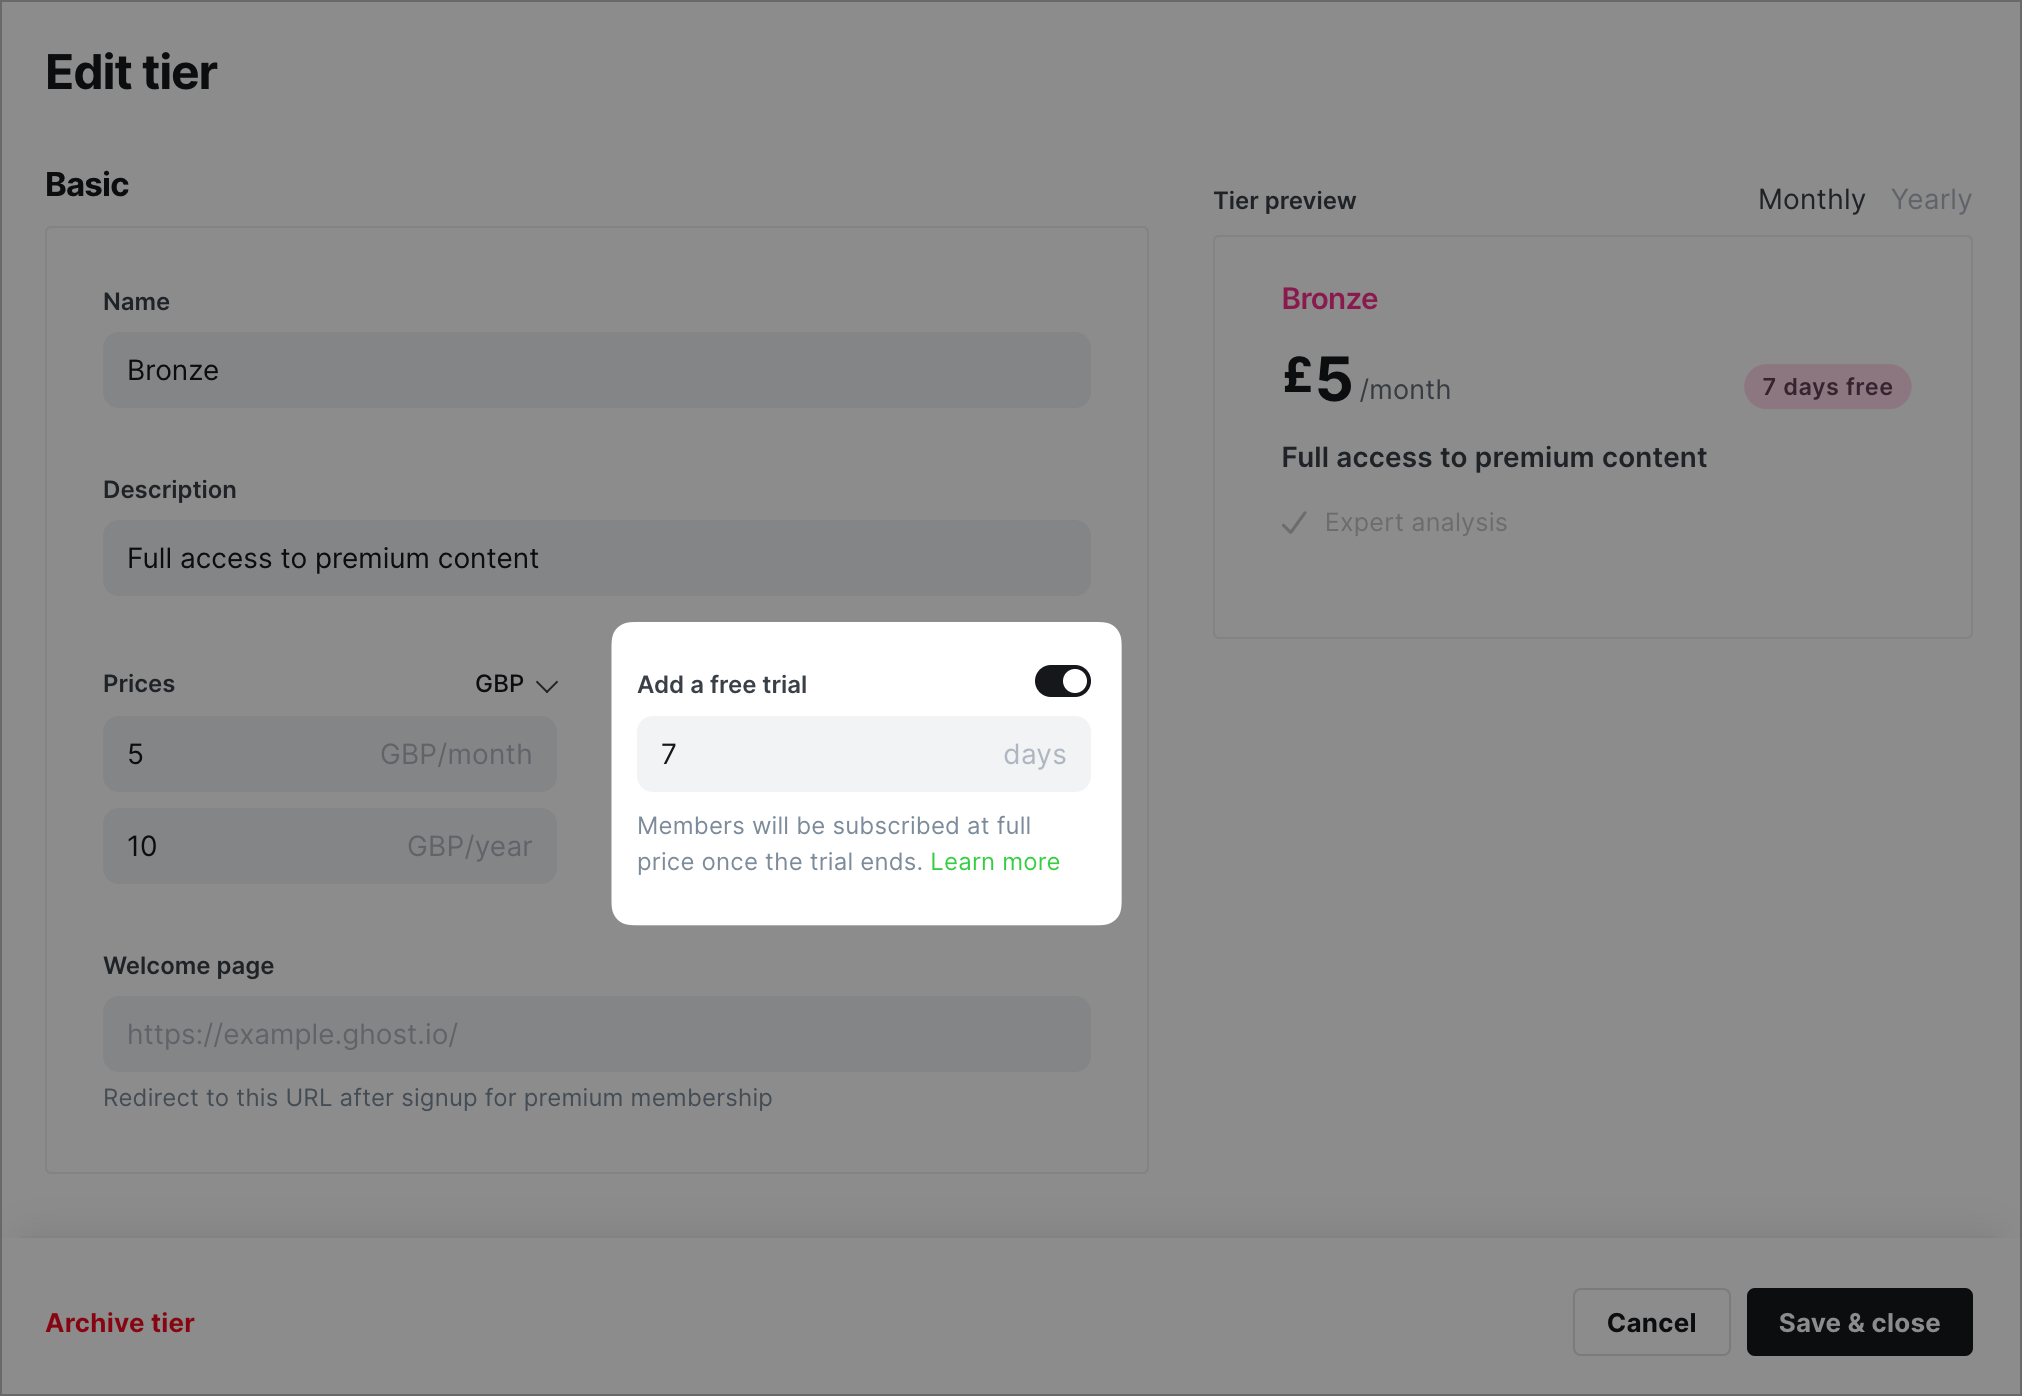Image resolution: width=2022 pixels, height=1396 pixels.
Task: Edit the free trial days field
Action: (864, 754)
